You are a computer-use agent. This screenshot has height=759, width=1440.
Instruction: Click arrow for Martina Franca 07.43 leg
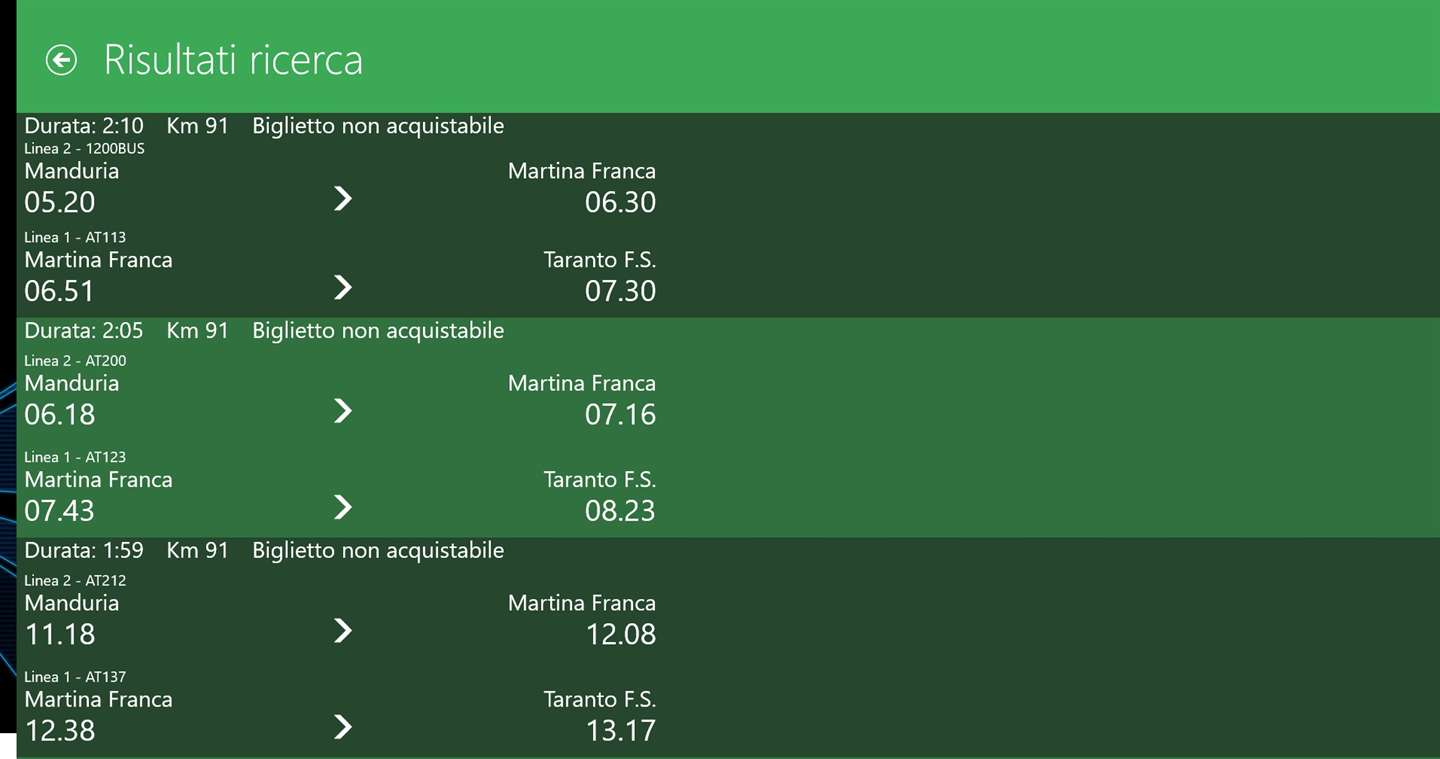[x=343, y=507]
